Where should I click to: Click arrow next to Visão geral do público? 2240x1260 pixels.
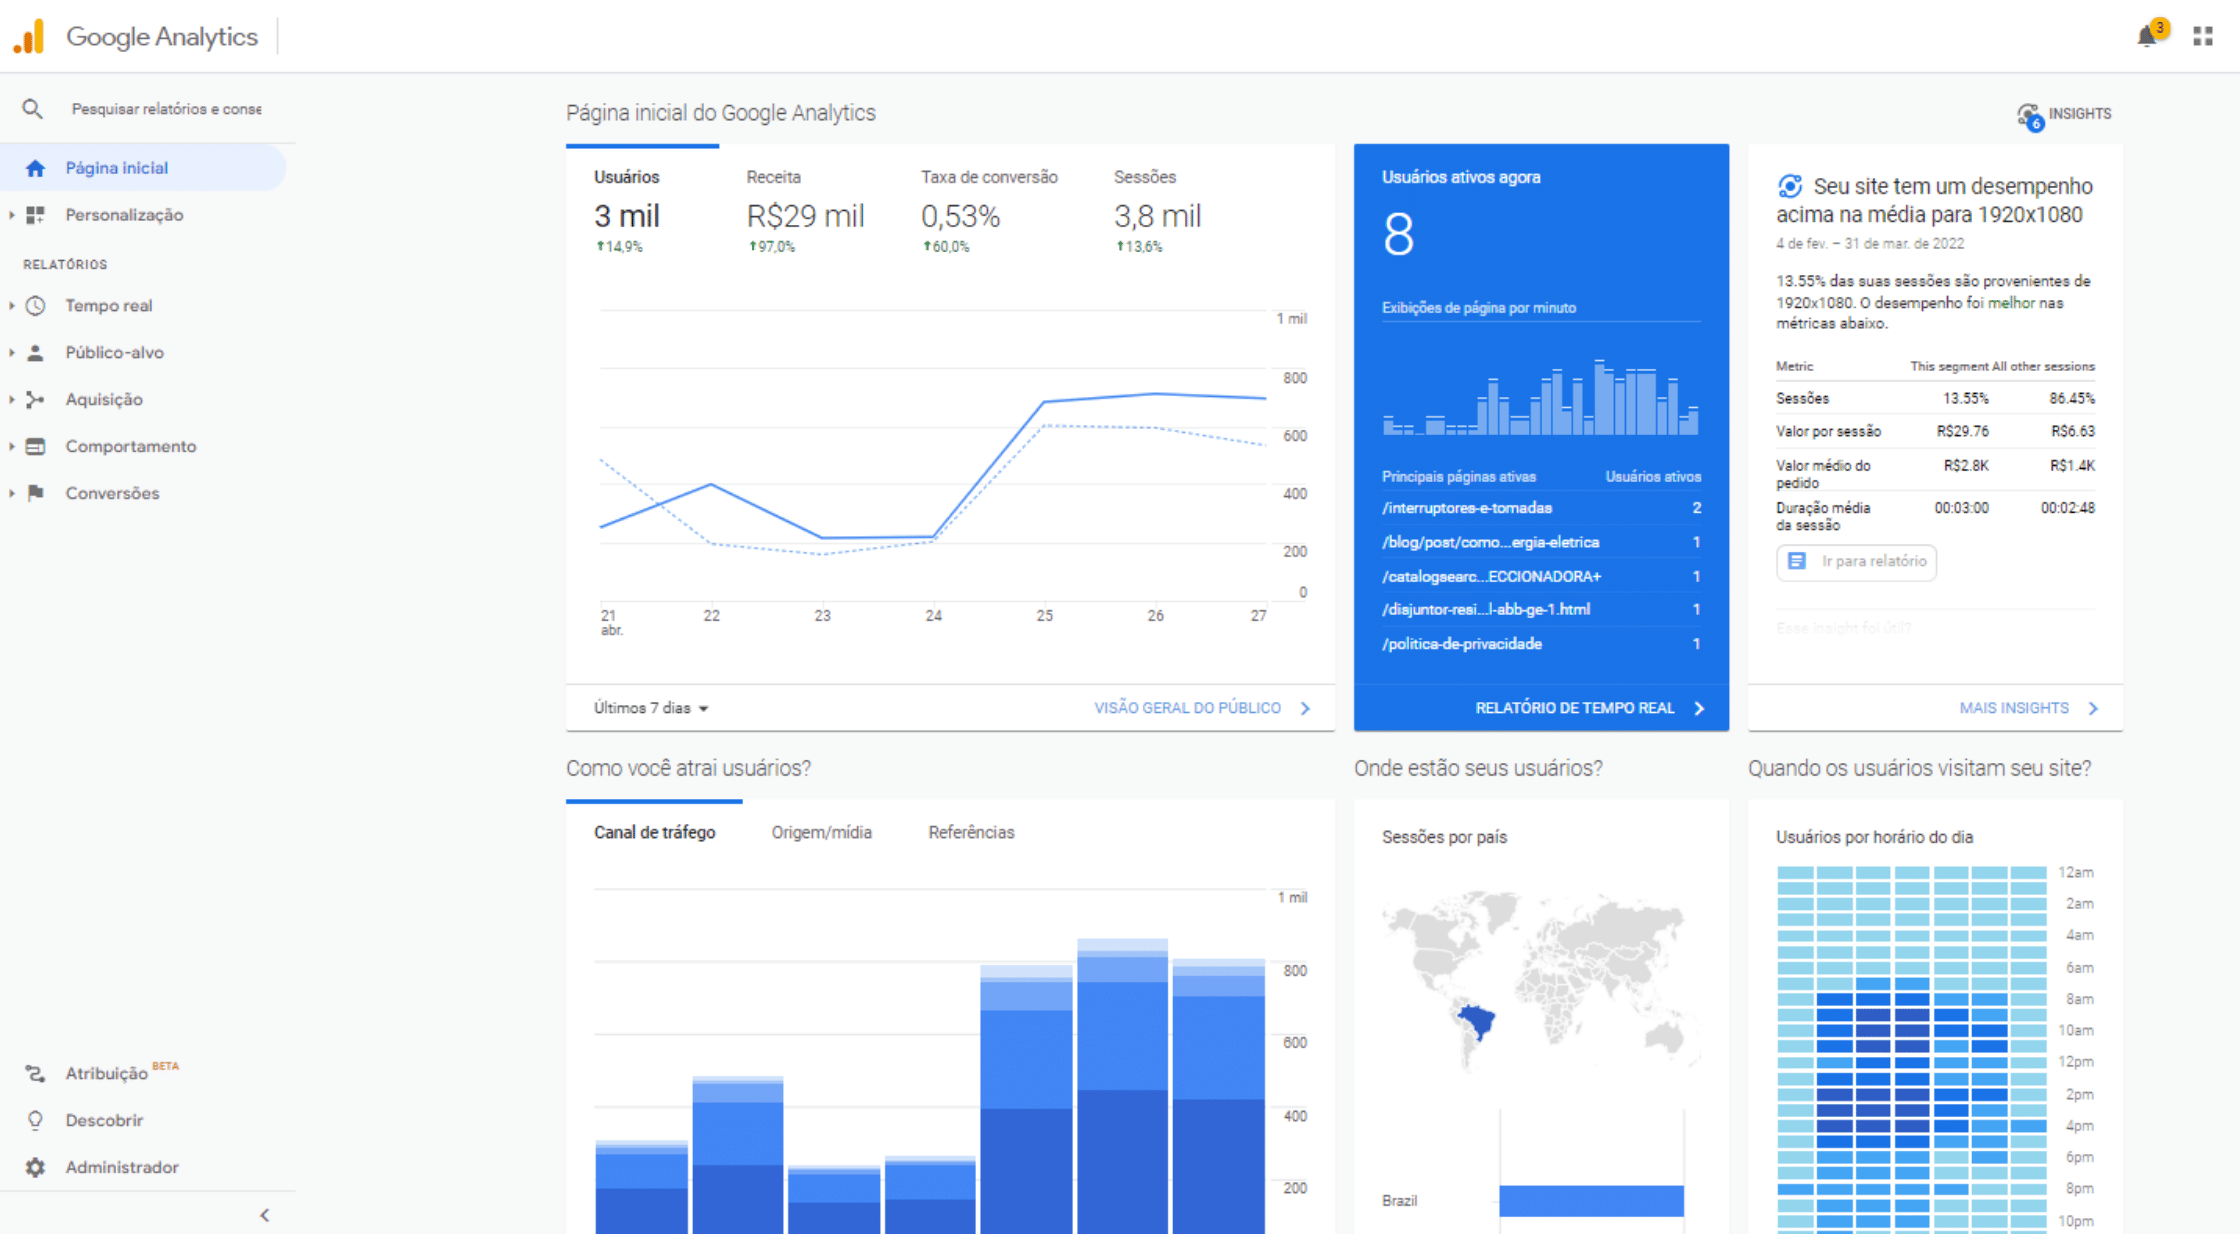1306,709
